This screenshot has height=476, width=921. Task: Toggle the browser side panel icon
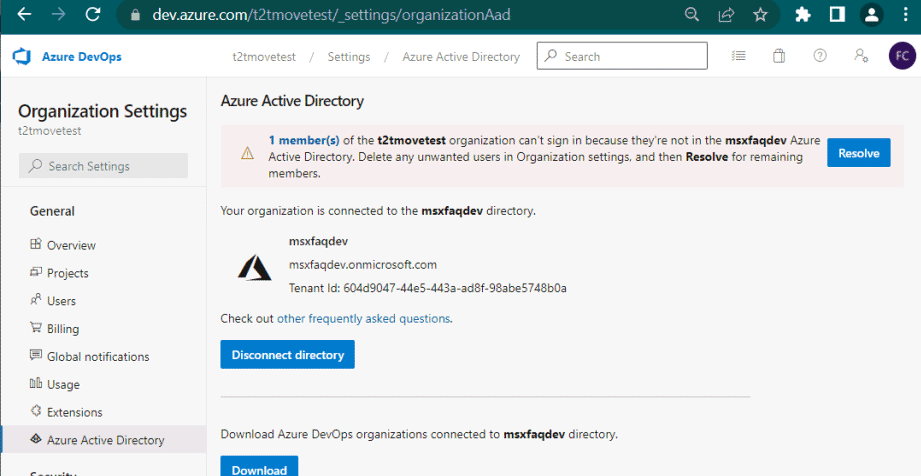[x=837, y=15]
